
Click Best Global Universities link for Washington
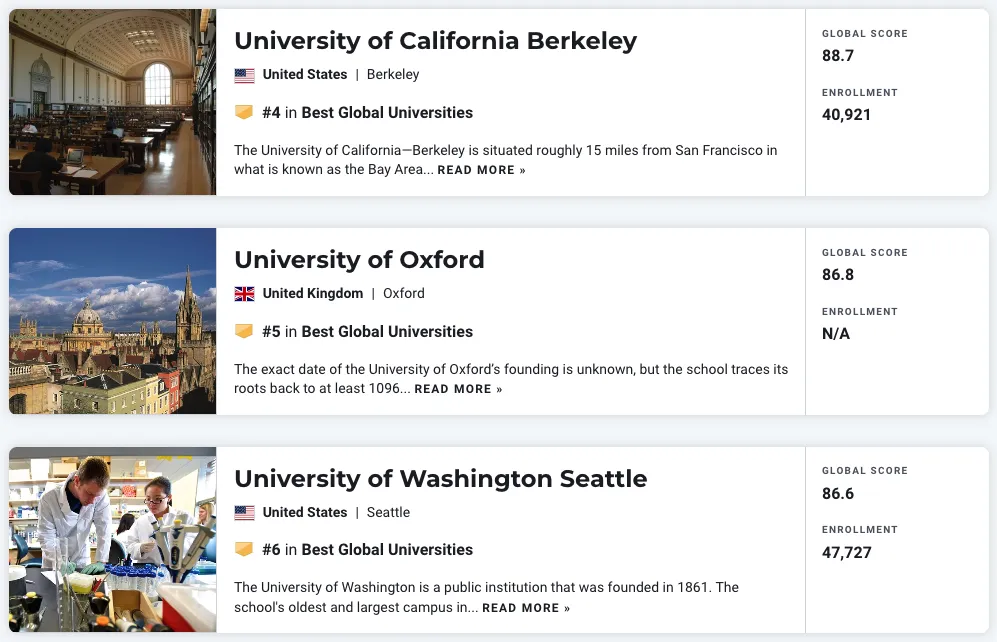tap(387, 549)
